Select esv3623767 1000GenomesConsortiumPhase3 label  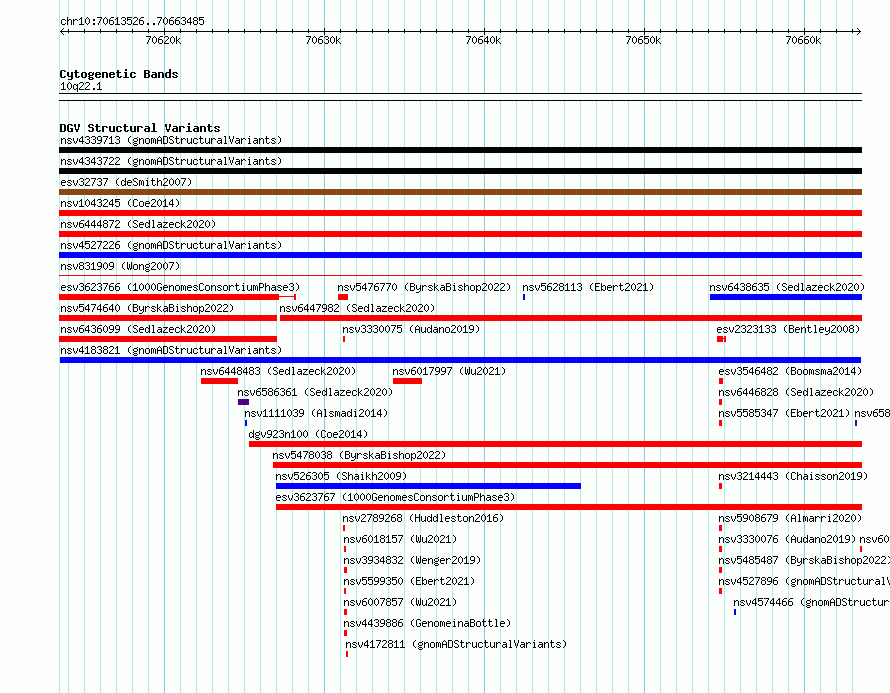coord(395,497)
